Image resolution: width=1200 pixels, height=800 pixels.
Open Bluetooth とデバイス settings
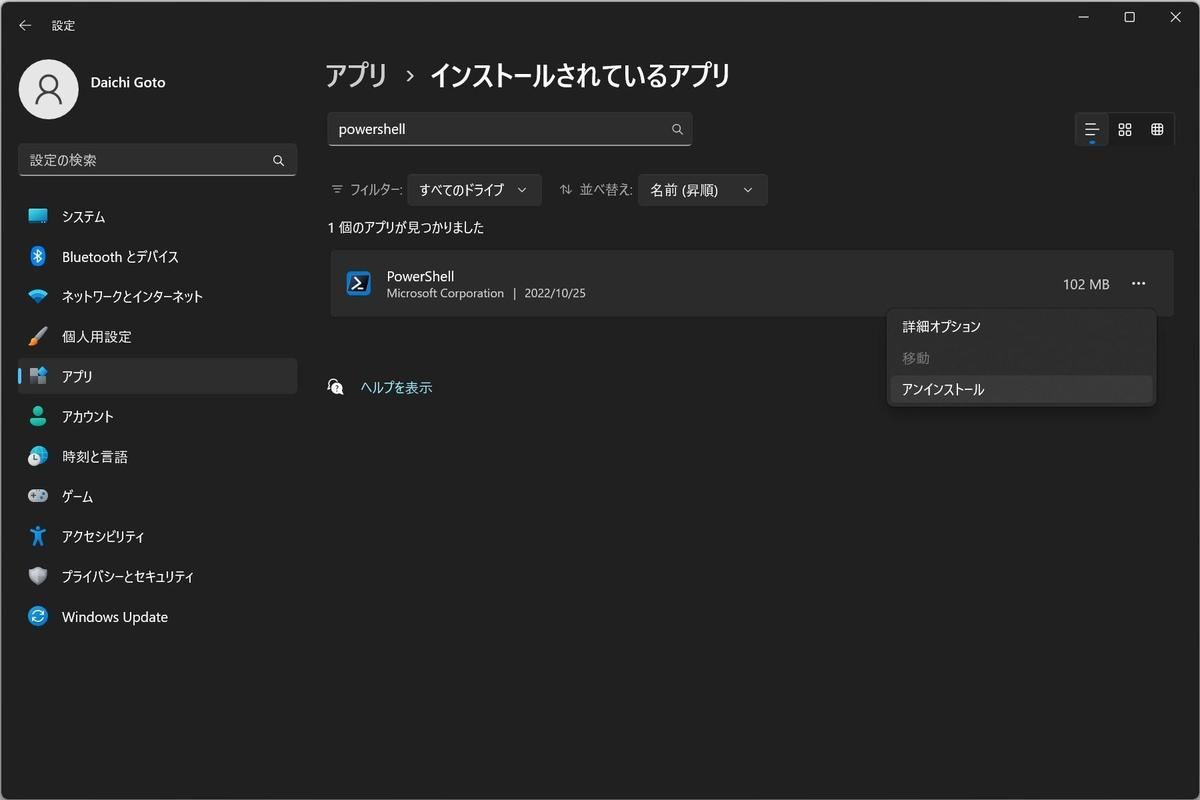tap(158, 256)
